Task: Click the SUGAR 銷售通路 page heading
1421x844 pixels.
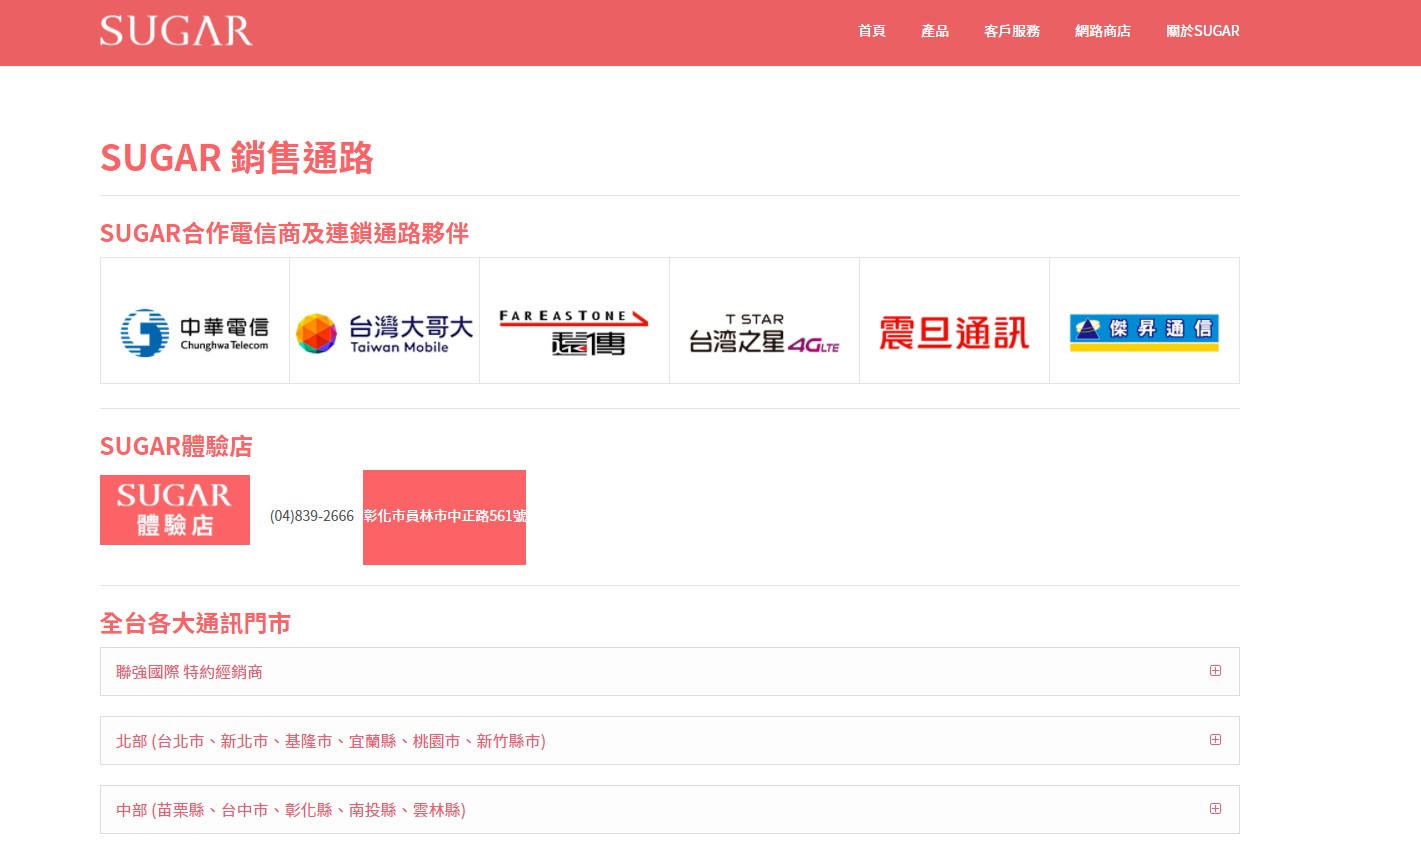Action: click(x=237, y=158)
